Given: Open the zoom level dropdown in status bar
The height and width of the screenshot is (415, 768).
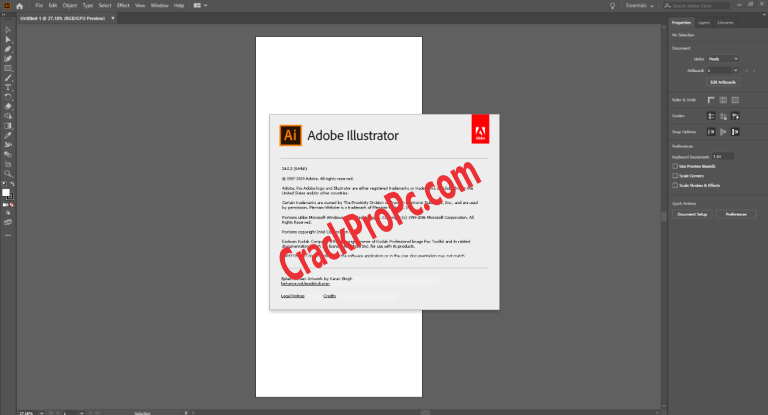Looking at the screenshot, I should [x=42, y=413].
